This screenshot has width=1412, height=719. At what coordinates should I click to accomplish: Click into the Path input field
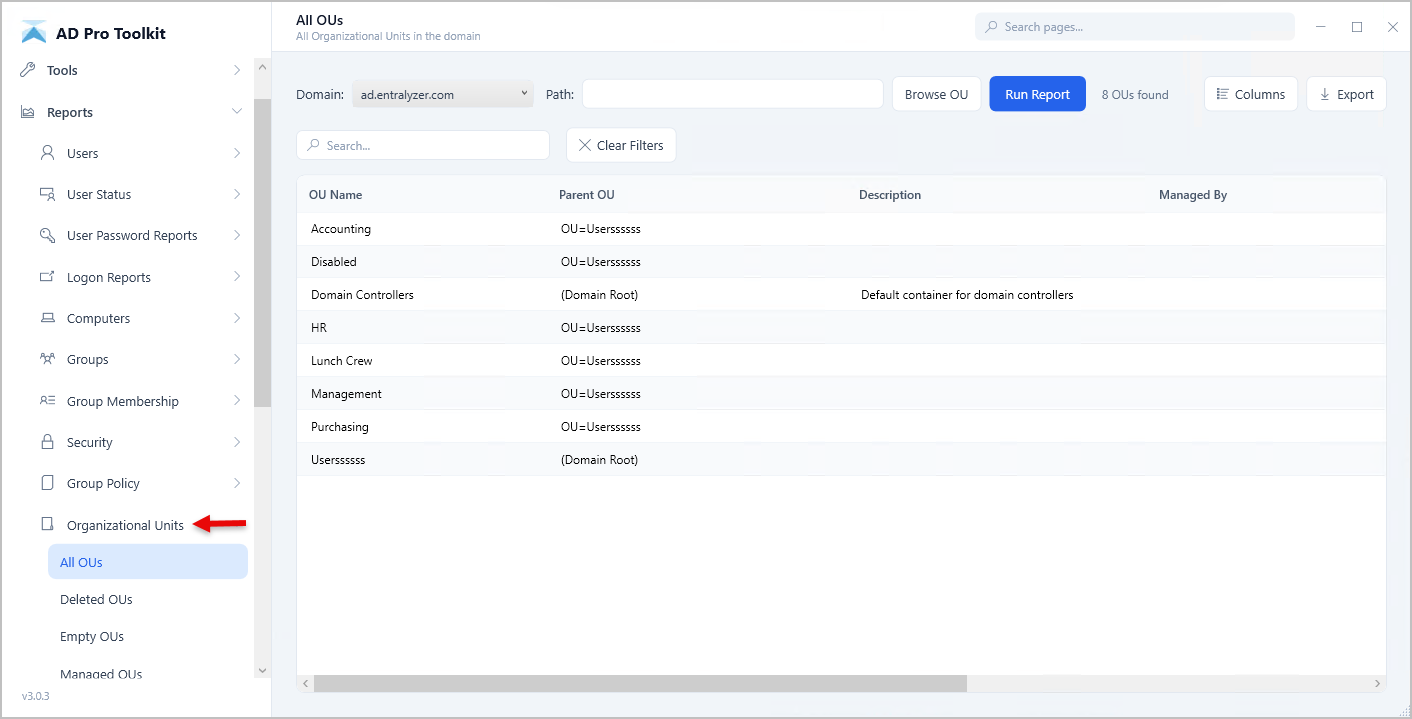[x=732, y=95]
